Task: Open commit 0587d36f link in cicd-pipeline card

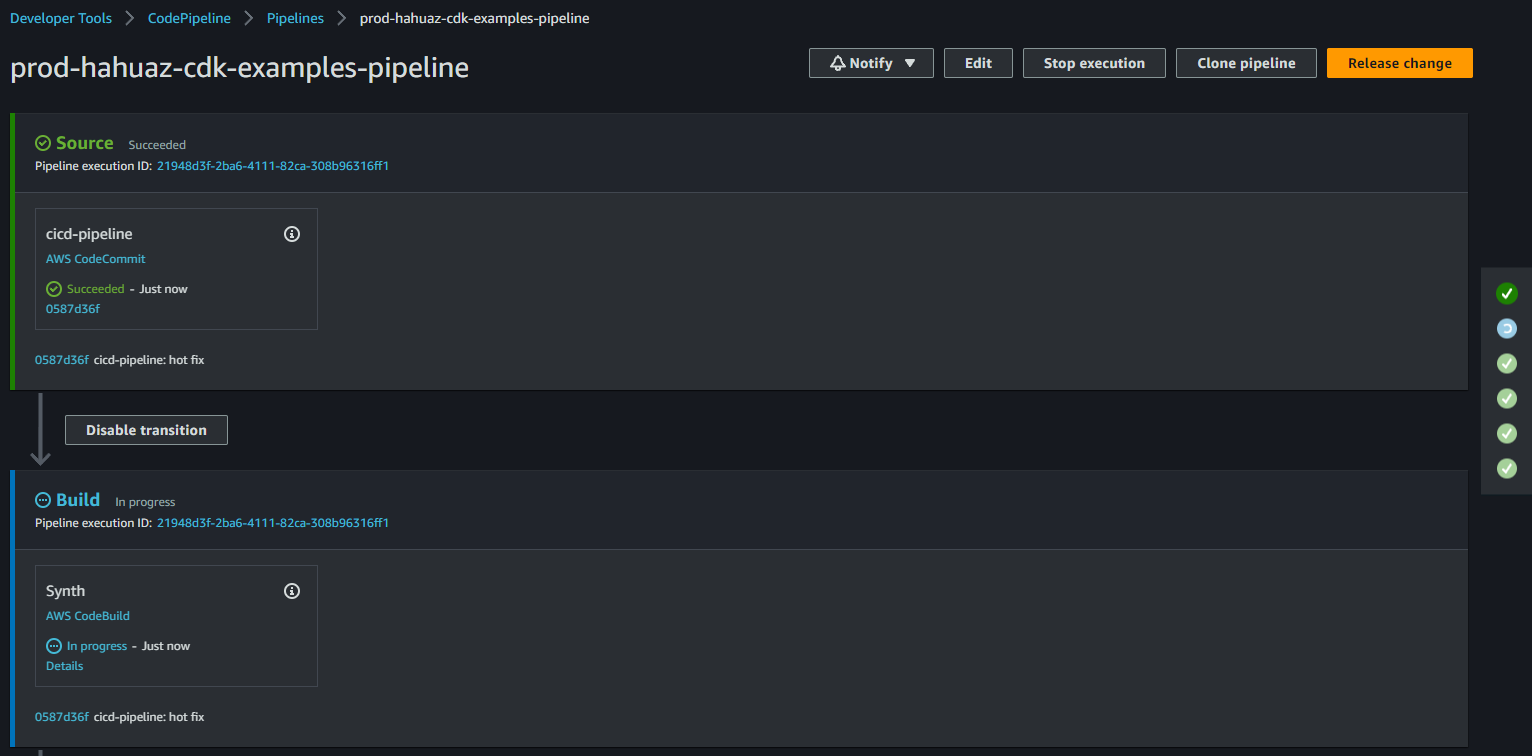Action: (x=73, y=309)
